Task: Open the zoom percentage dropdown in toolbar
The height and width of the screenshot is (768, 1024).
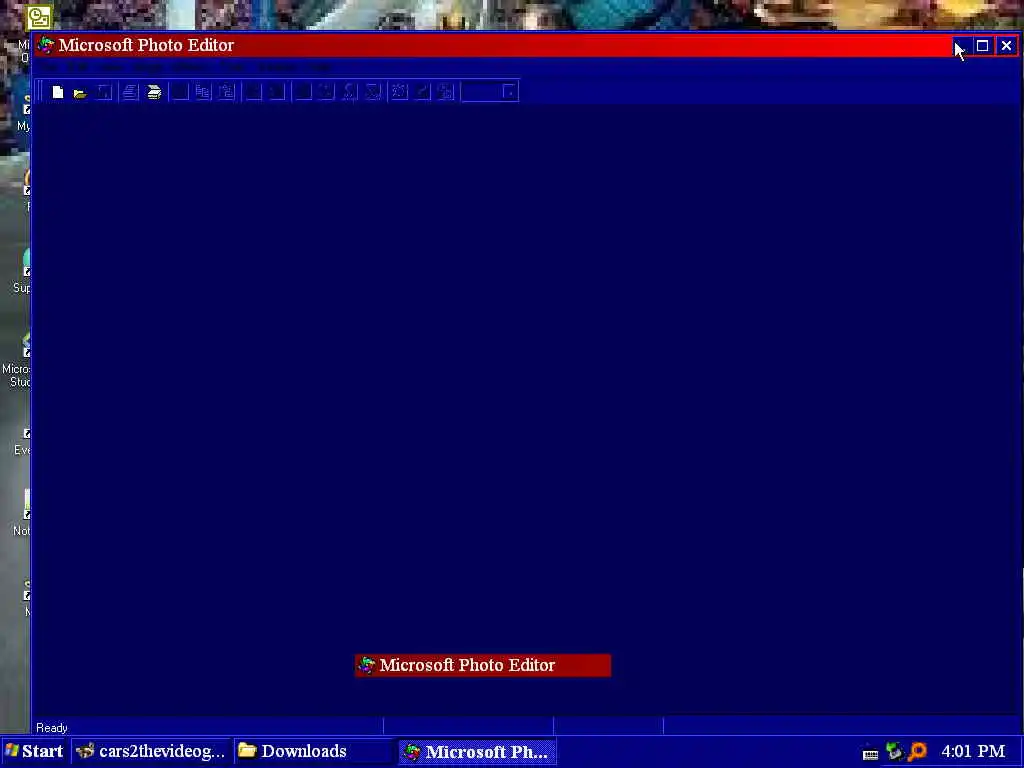Action: [510, 92]
